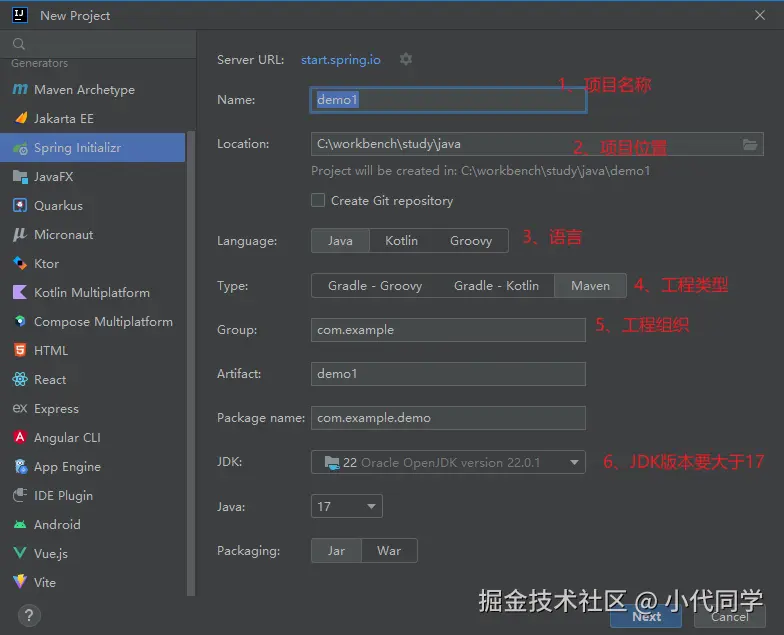Open help with question mark button

29,616
